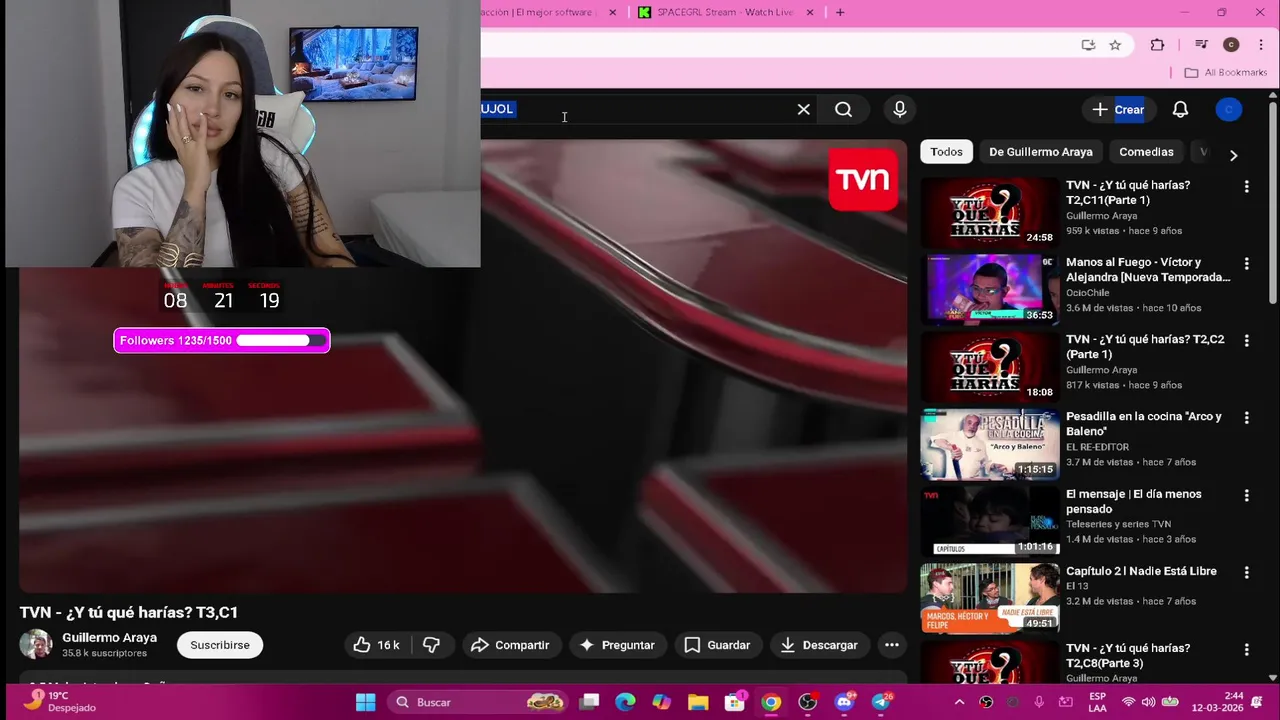Open Chrome three-dot menu
The height and width of the screenshot is (720, 1280).
(1260, 45)
